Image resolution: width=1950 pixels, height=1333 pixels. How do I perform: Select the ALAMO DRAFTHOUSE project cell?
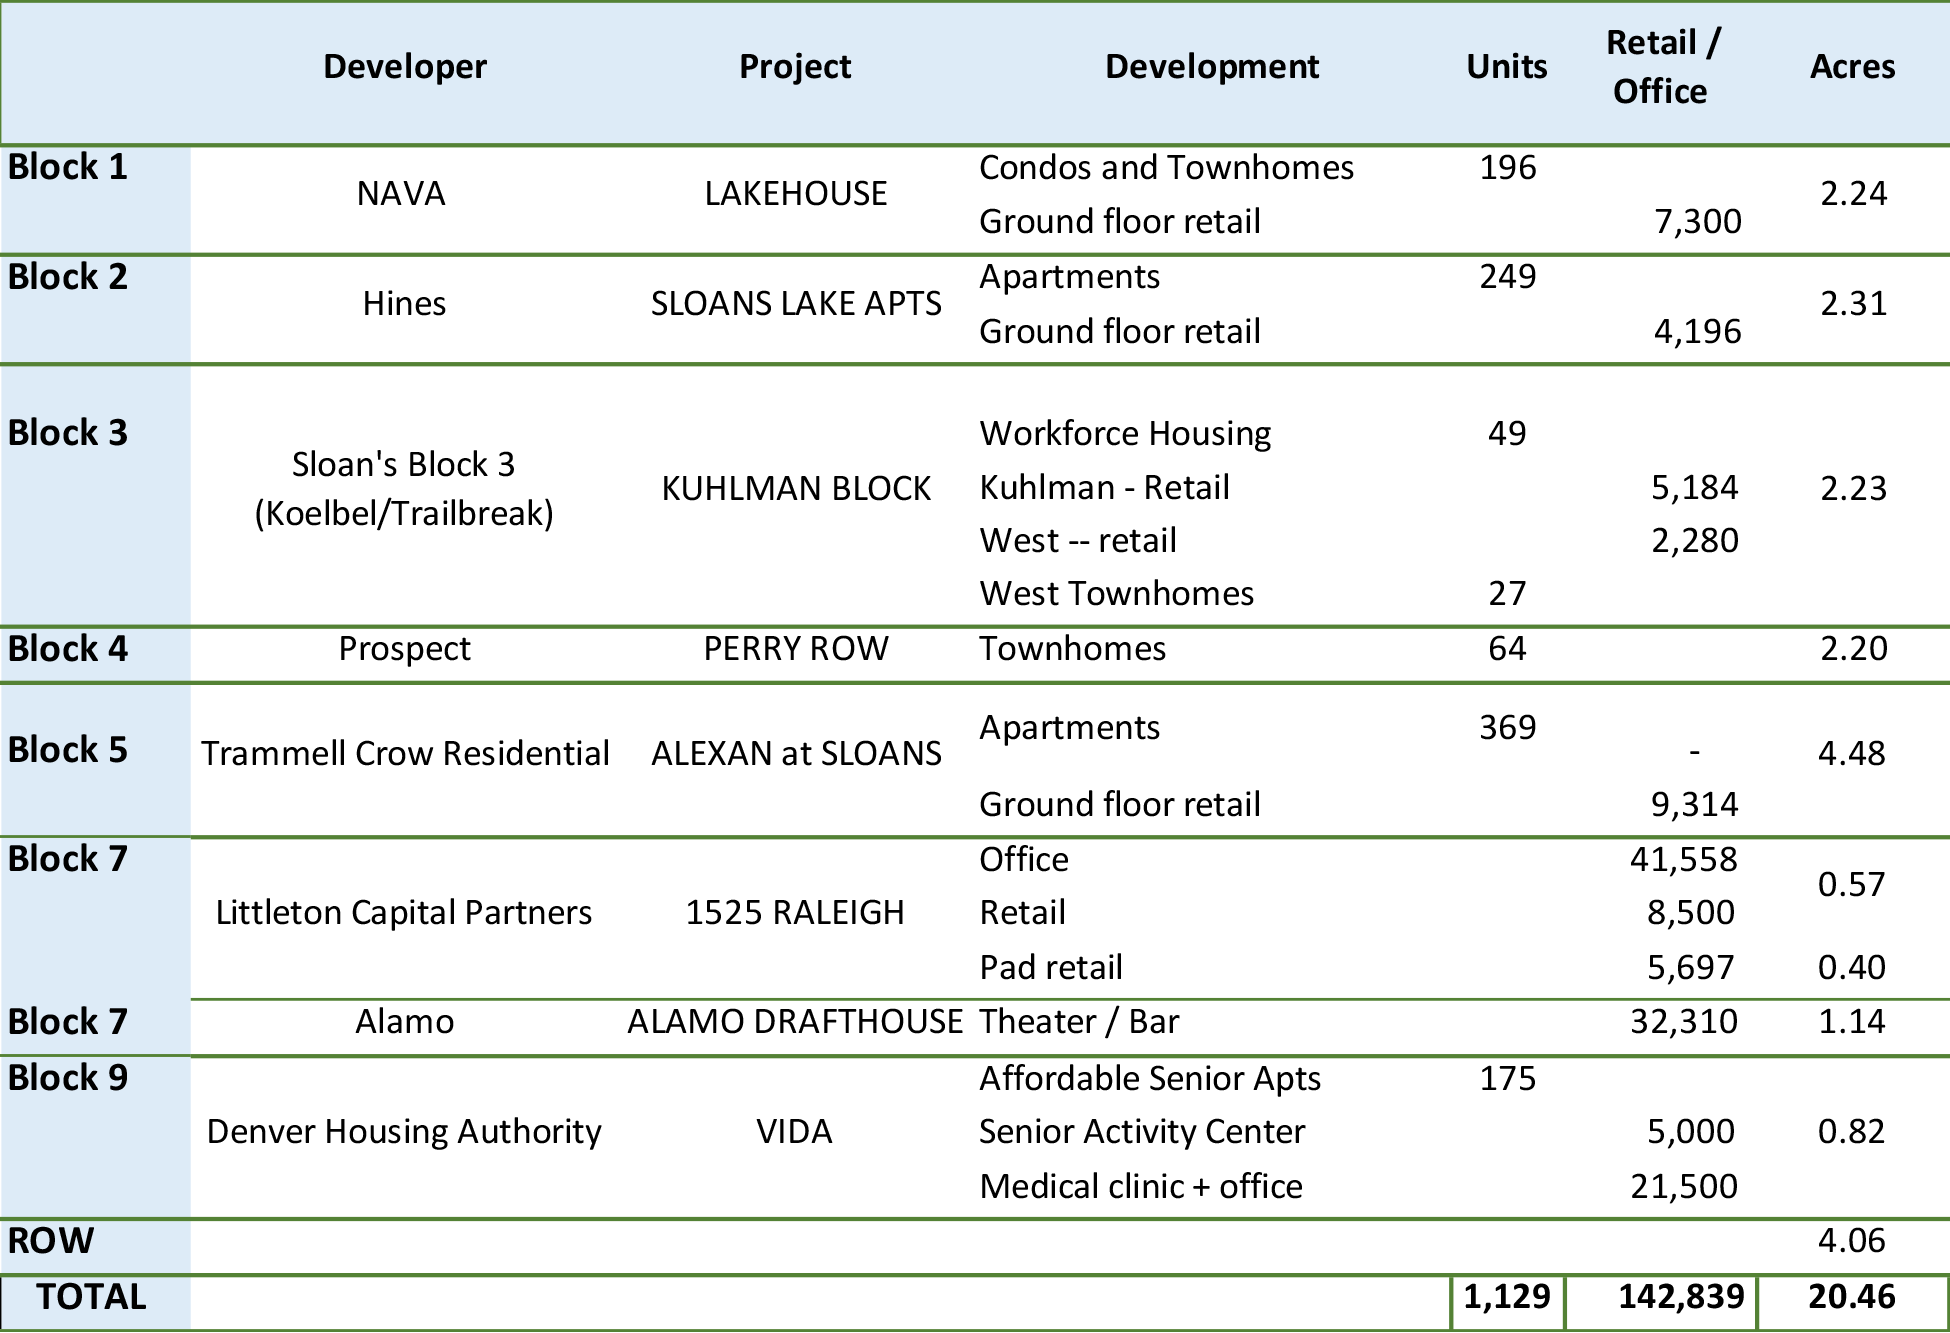pos(795,1022)
